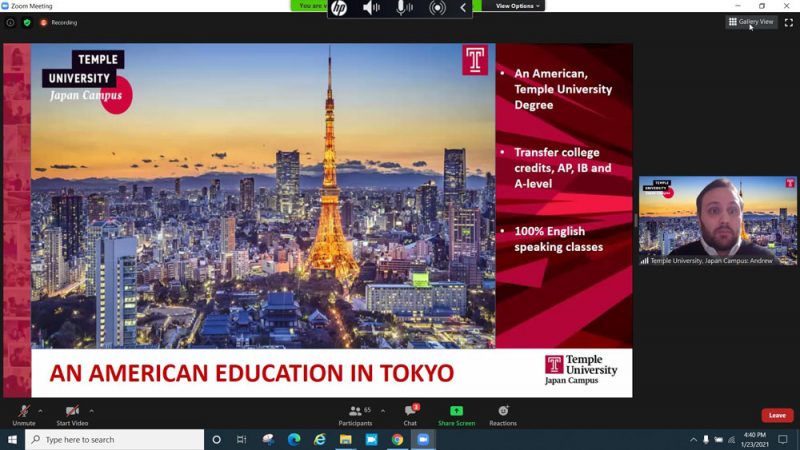Click the signal bars on Andrew's name label
The width and height of the screenshot is (800, 450).
[x=645, y=260]
